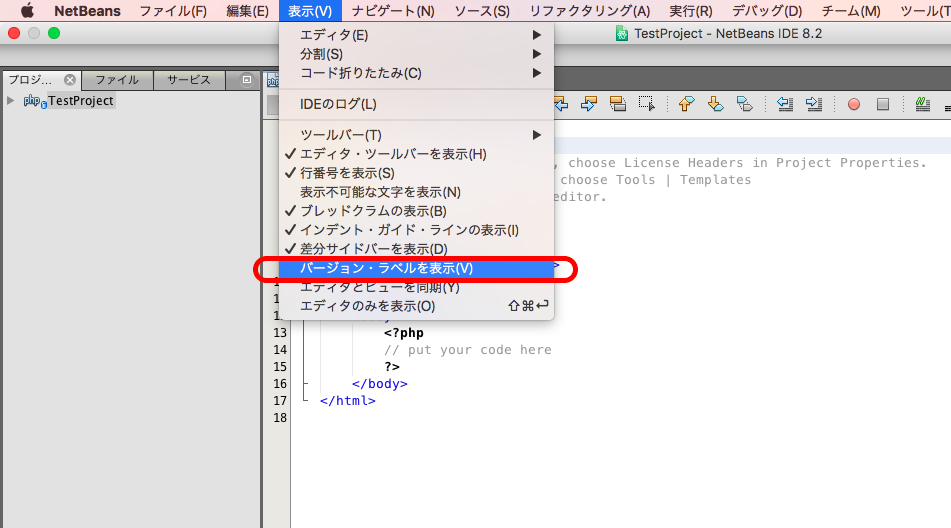Toggle エディタ・ツールバーを表示(H) option
Viewport: 951px width, 528px height.
point(417,154)
